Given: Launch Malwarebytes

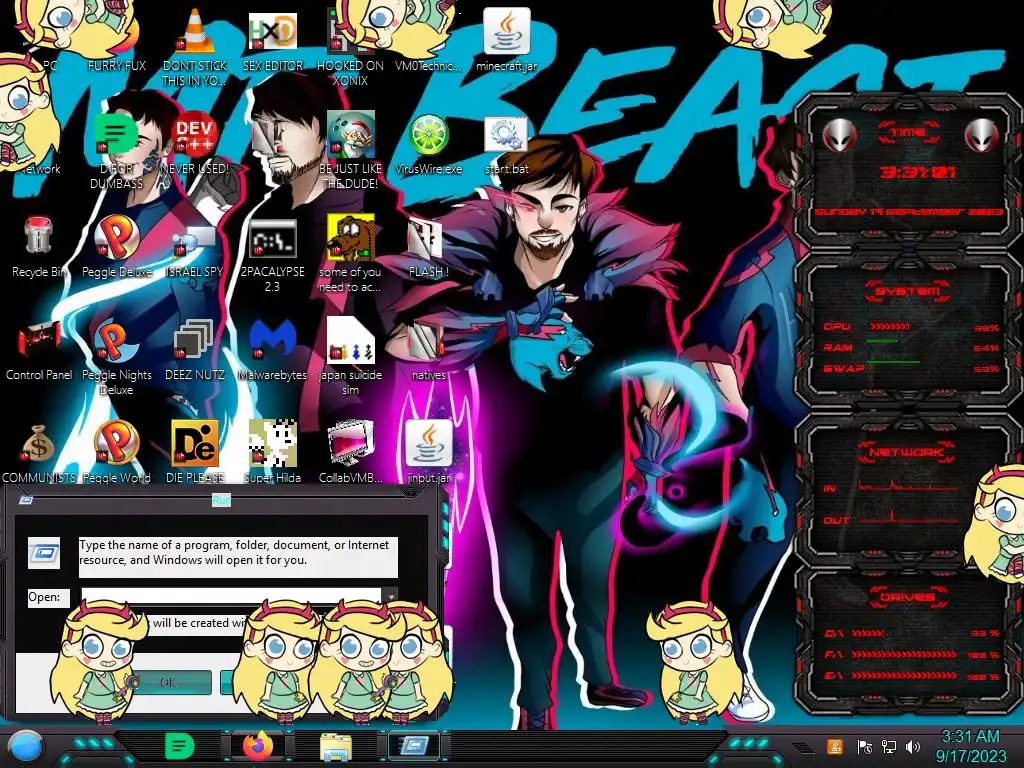Looking at the screenshot, I should coord(273,350).
